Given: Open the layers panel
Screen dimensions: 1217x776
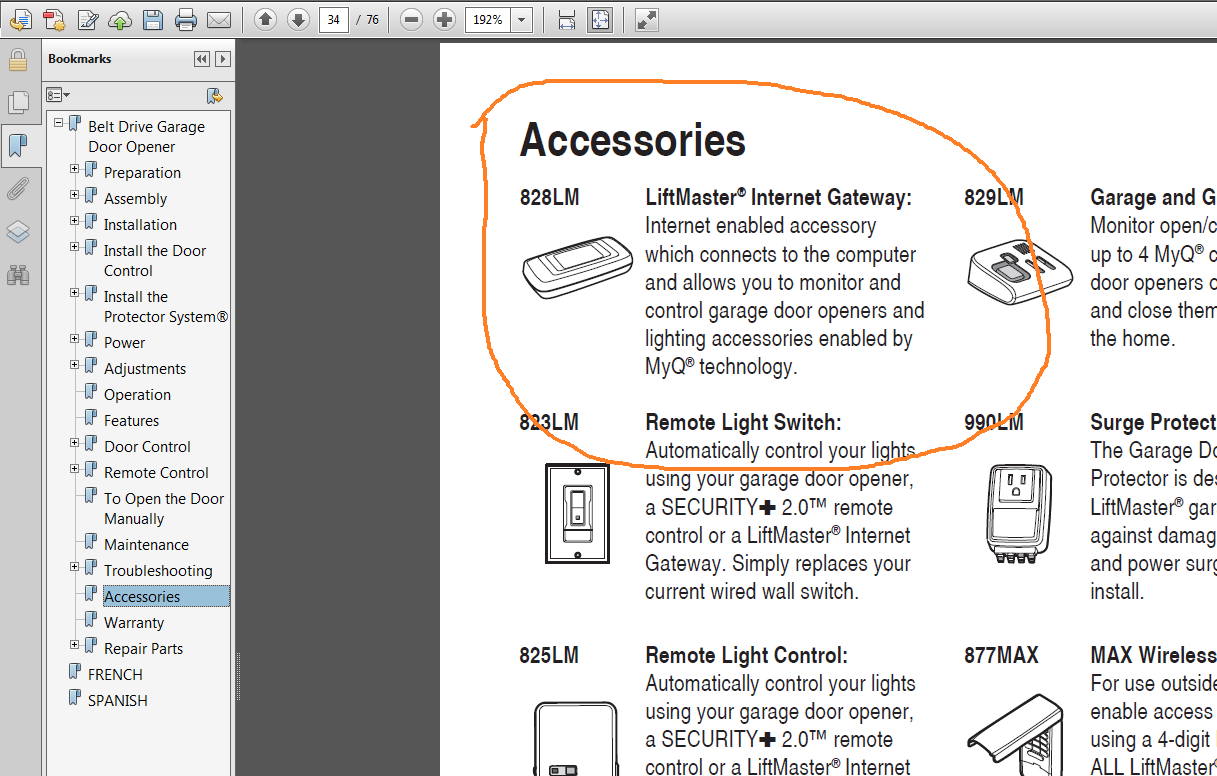Looking at the screenshot, I should coord(18,232).
